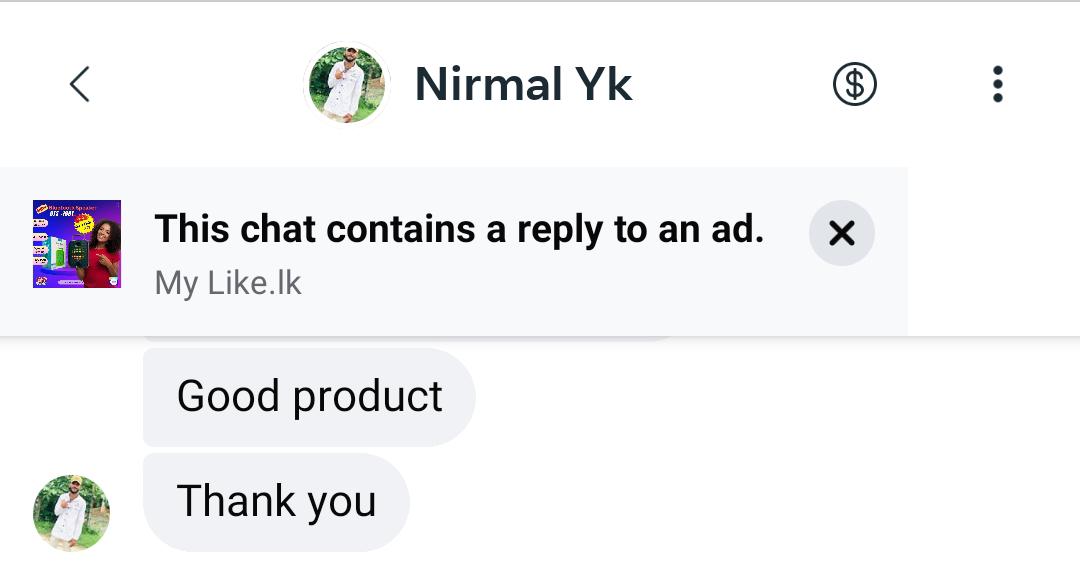Screen dimensions: 1080x580
Task: Tap sender avatar beside 'Thank you'
Action: click(x=71, y=513)
